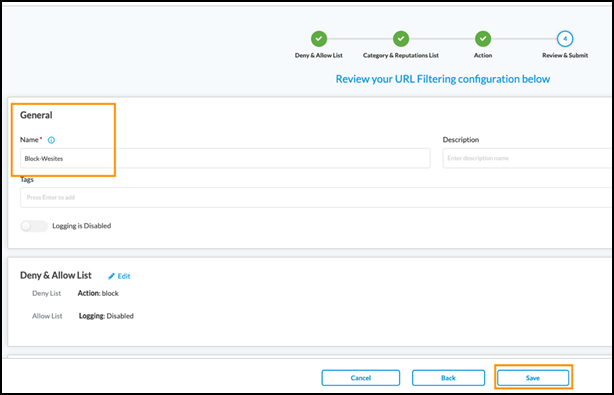Click the Tags input field
Viewport: 614px width, 395px height.
(x=316, y=197)
